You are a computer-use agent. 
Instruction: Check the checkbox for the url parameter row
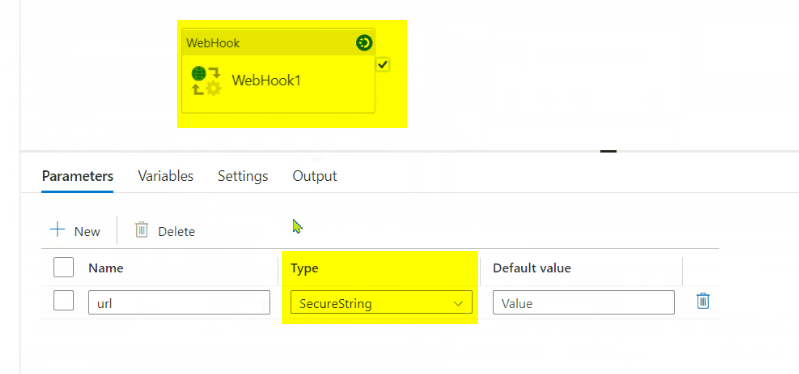click(x=64, y=301)
